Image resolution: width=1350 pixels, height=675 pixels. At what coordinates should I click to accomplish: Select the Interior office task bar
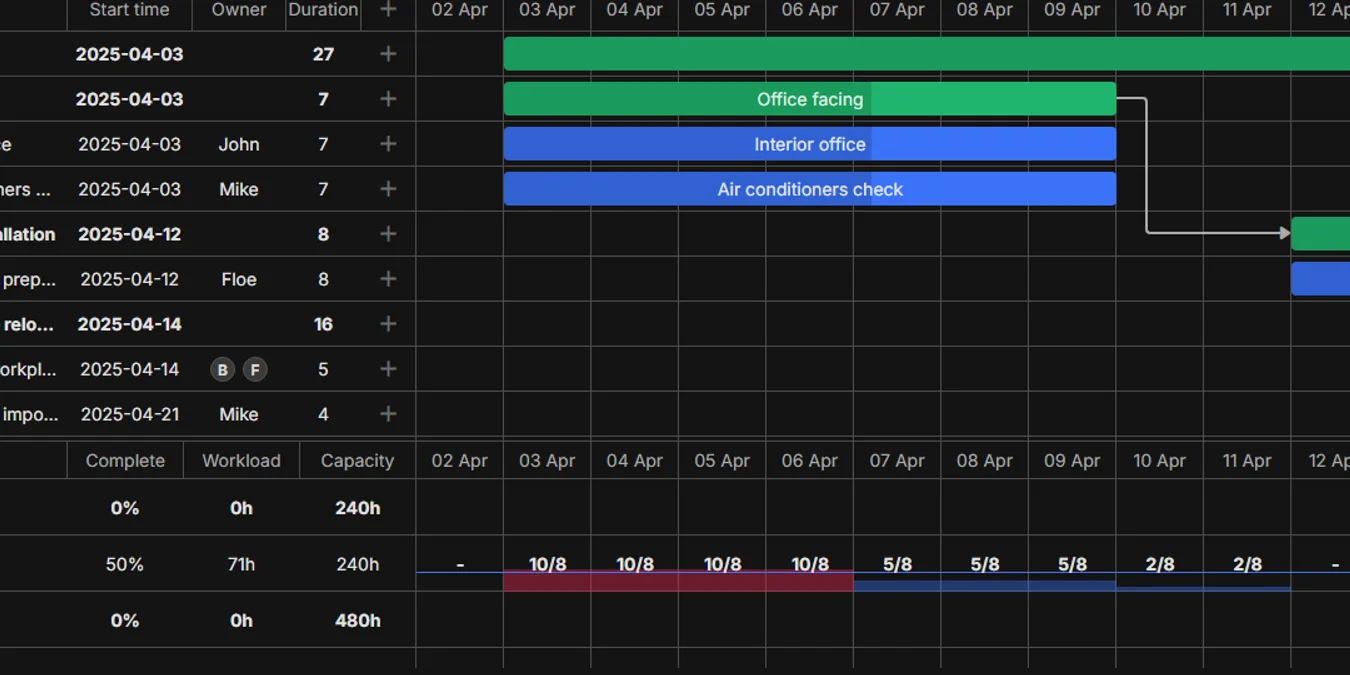coord(810,144)
